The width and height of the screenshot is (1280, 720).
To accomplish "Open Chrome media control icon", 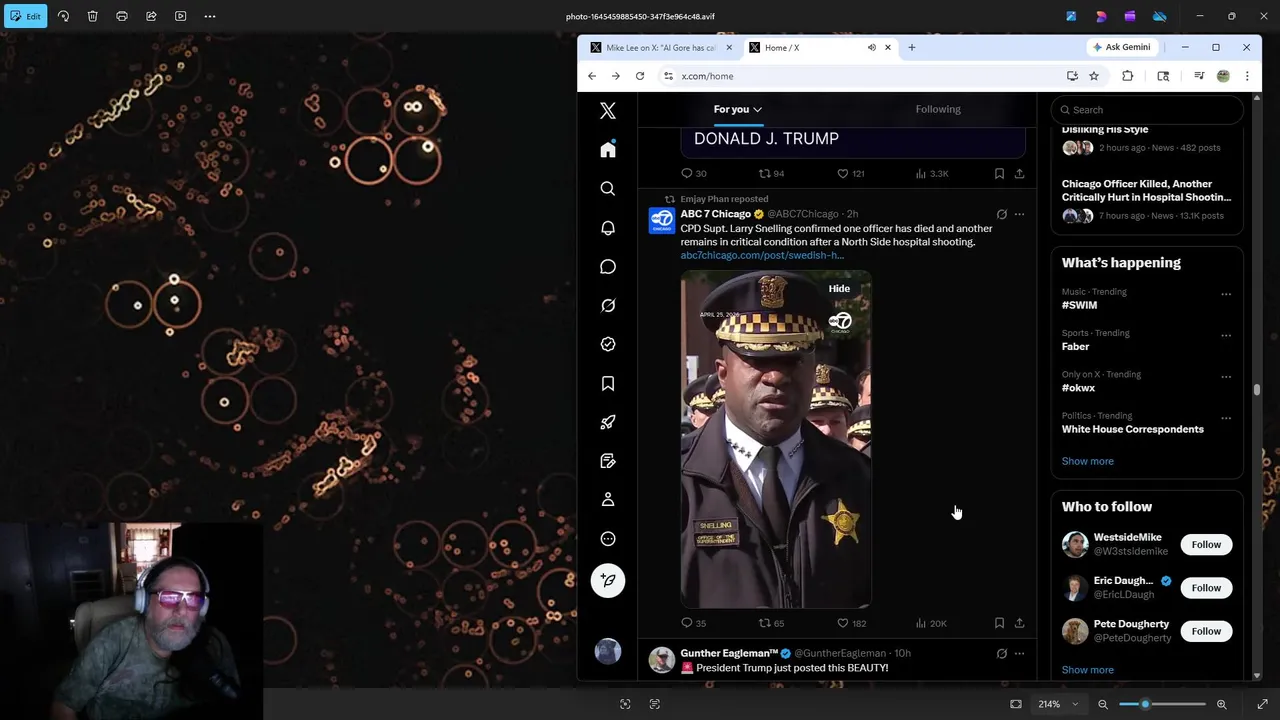I will click(1199, 76).
